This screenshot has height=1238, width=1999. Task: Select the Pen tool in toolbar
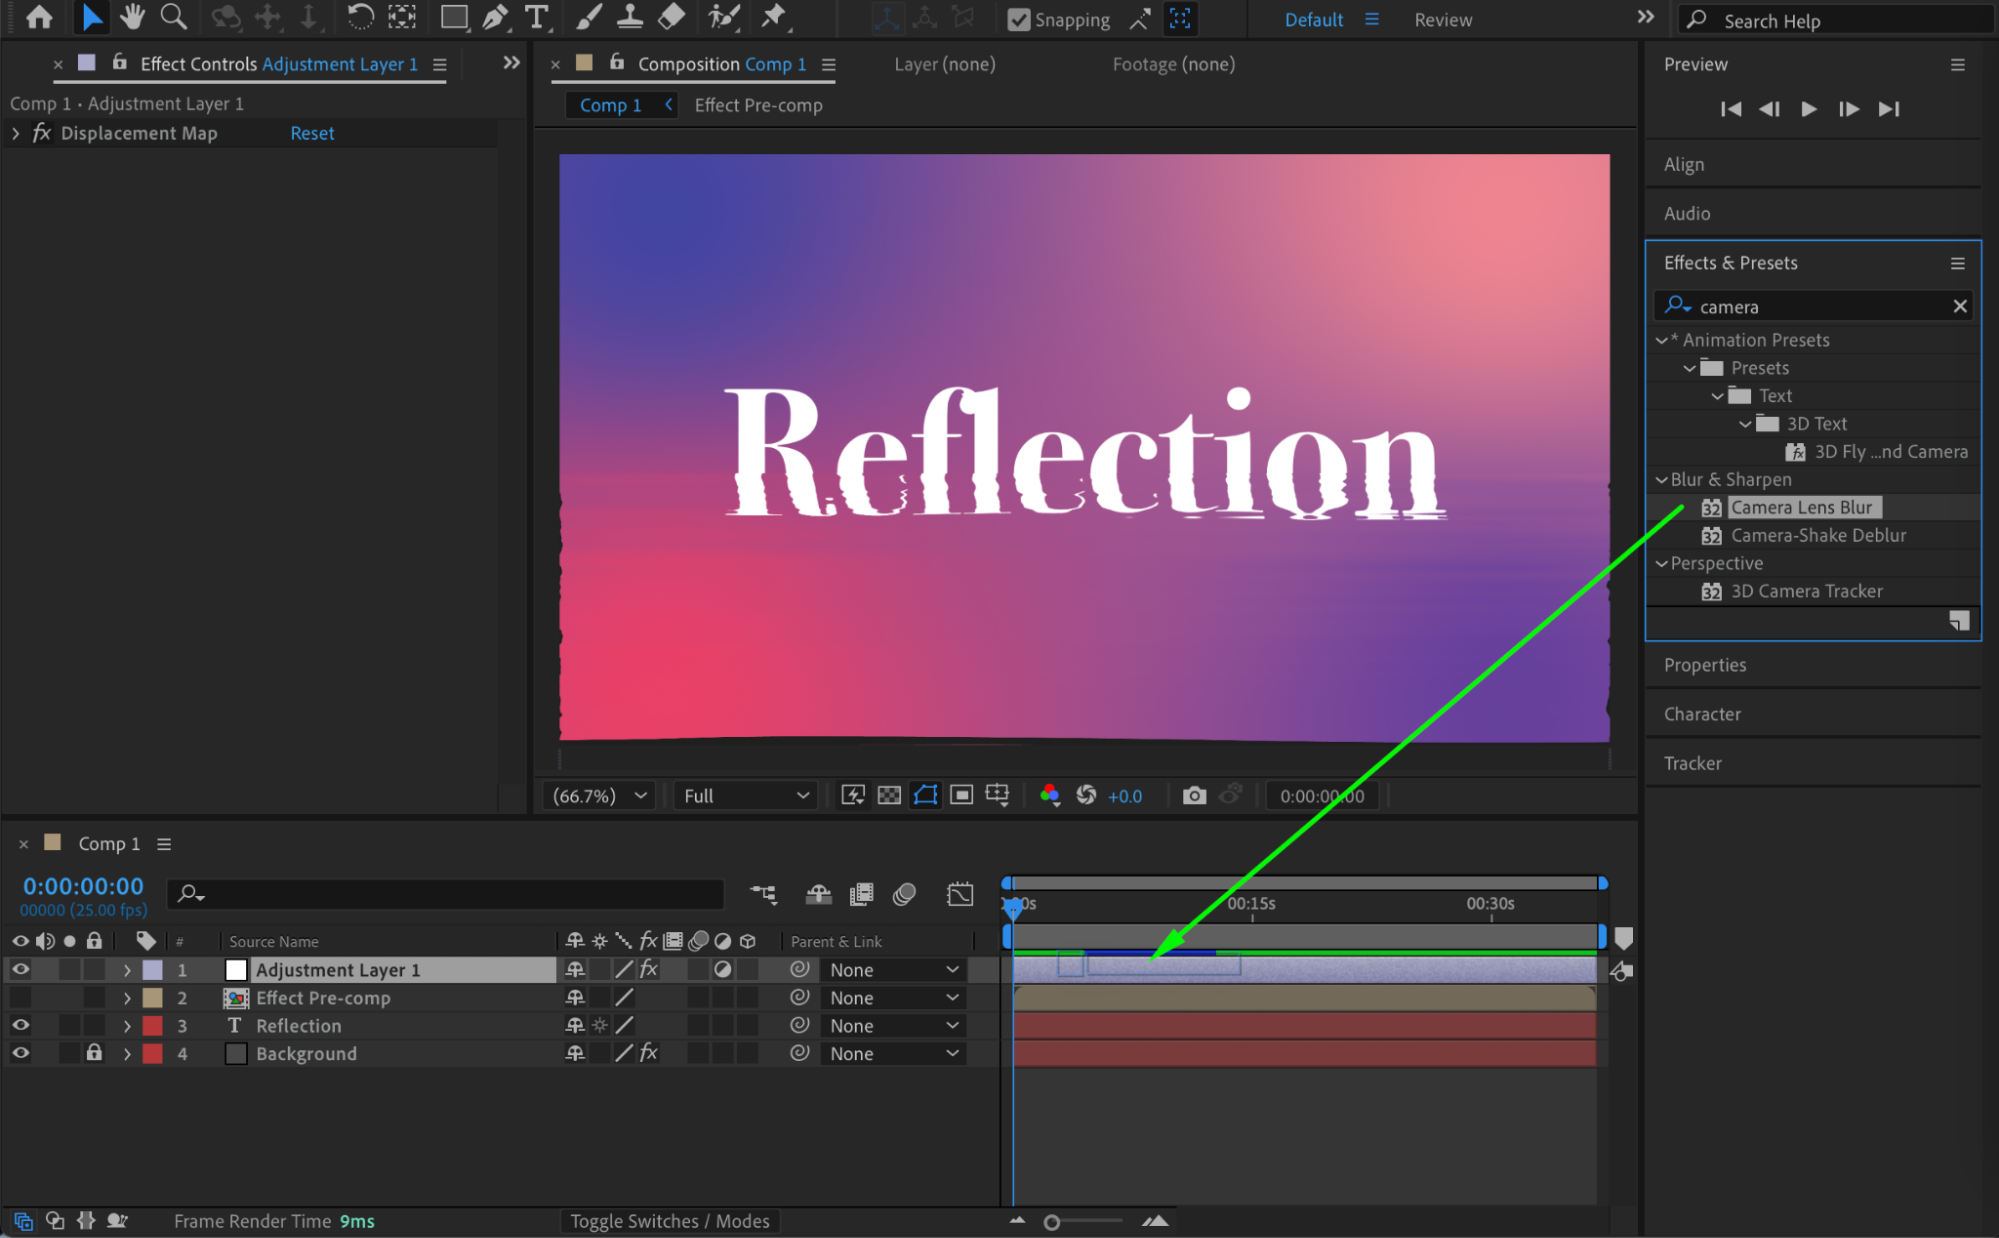coord(495,17)
